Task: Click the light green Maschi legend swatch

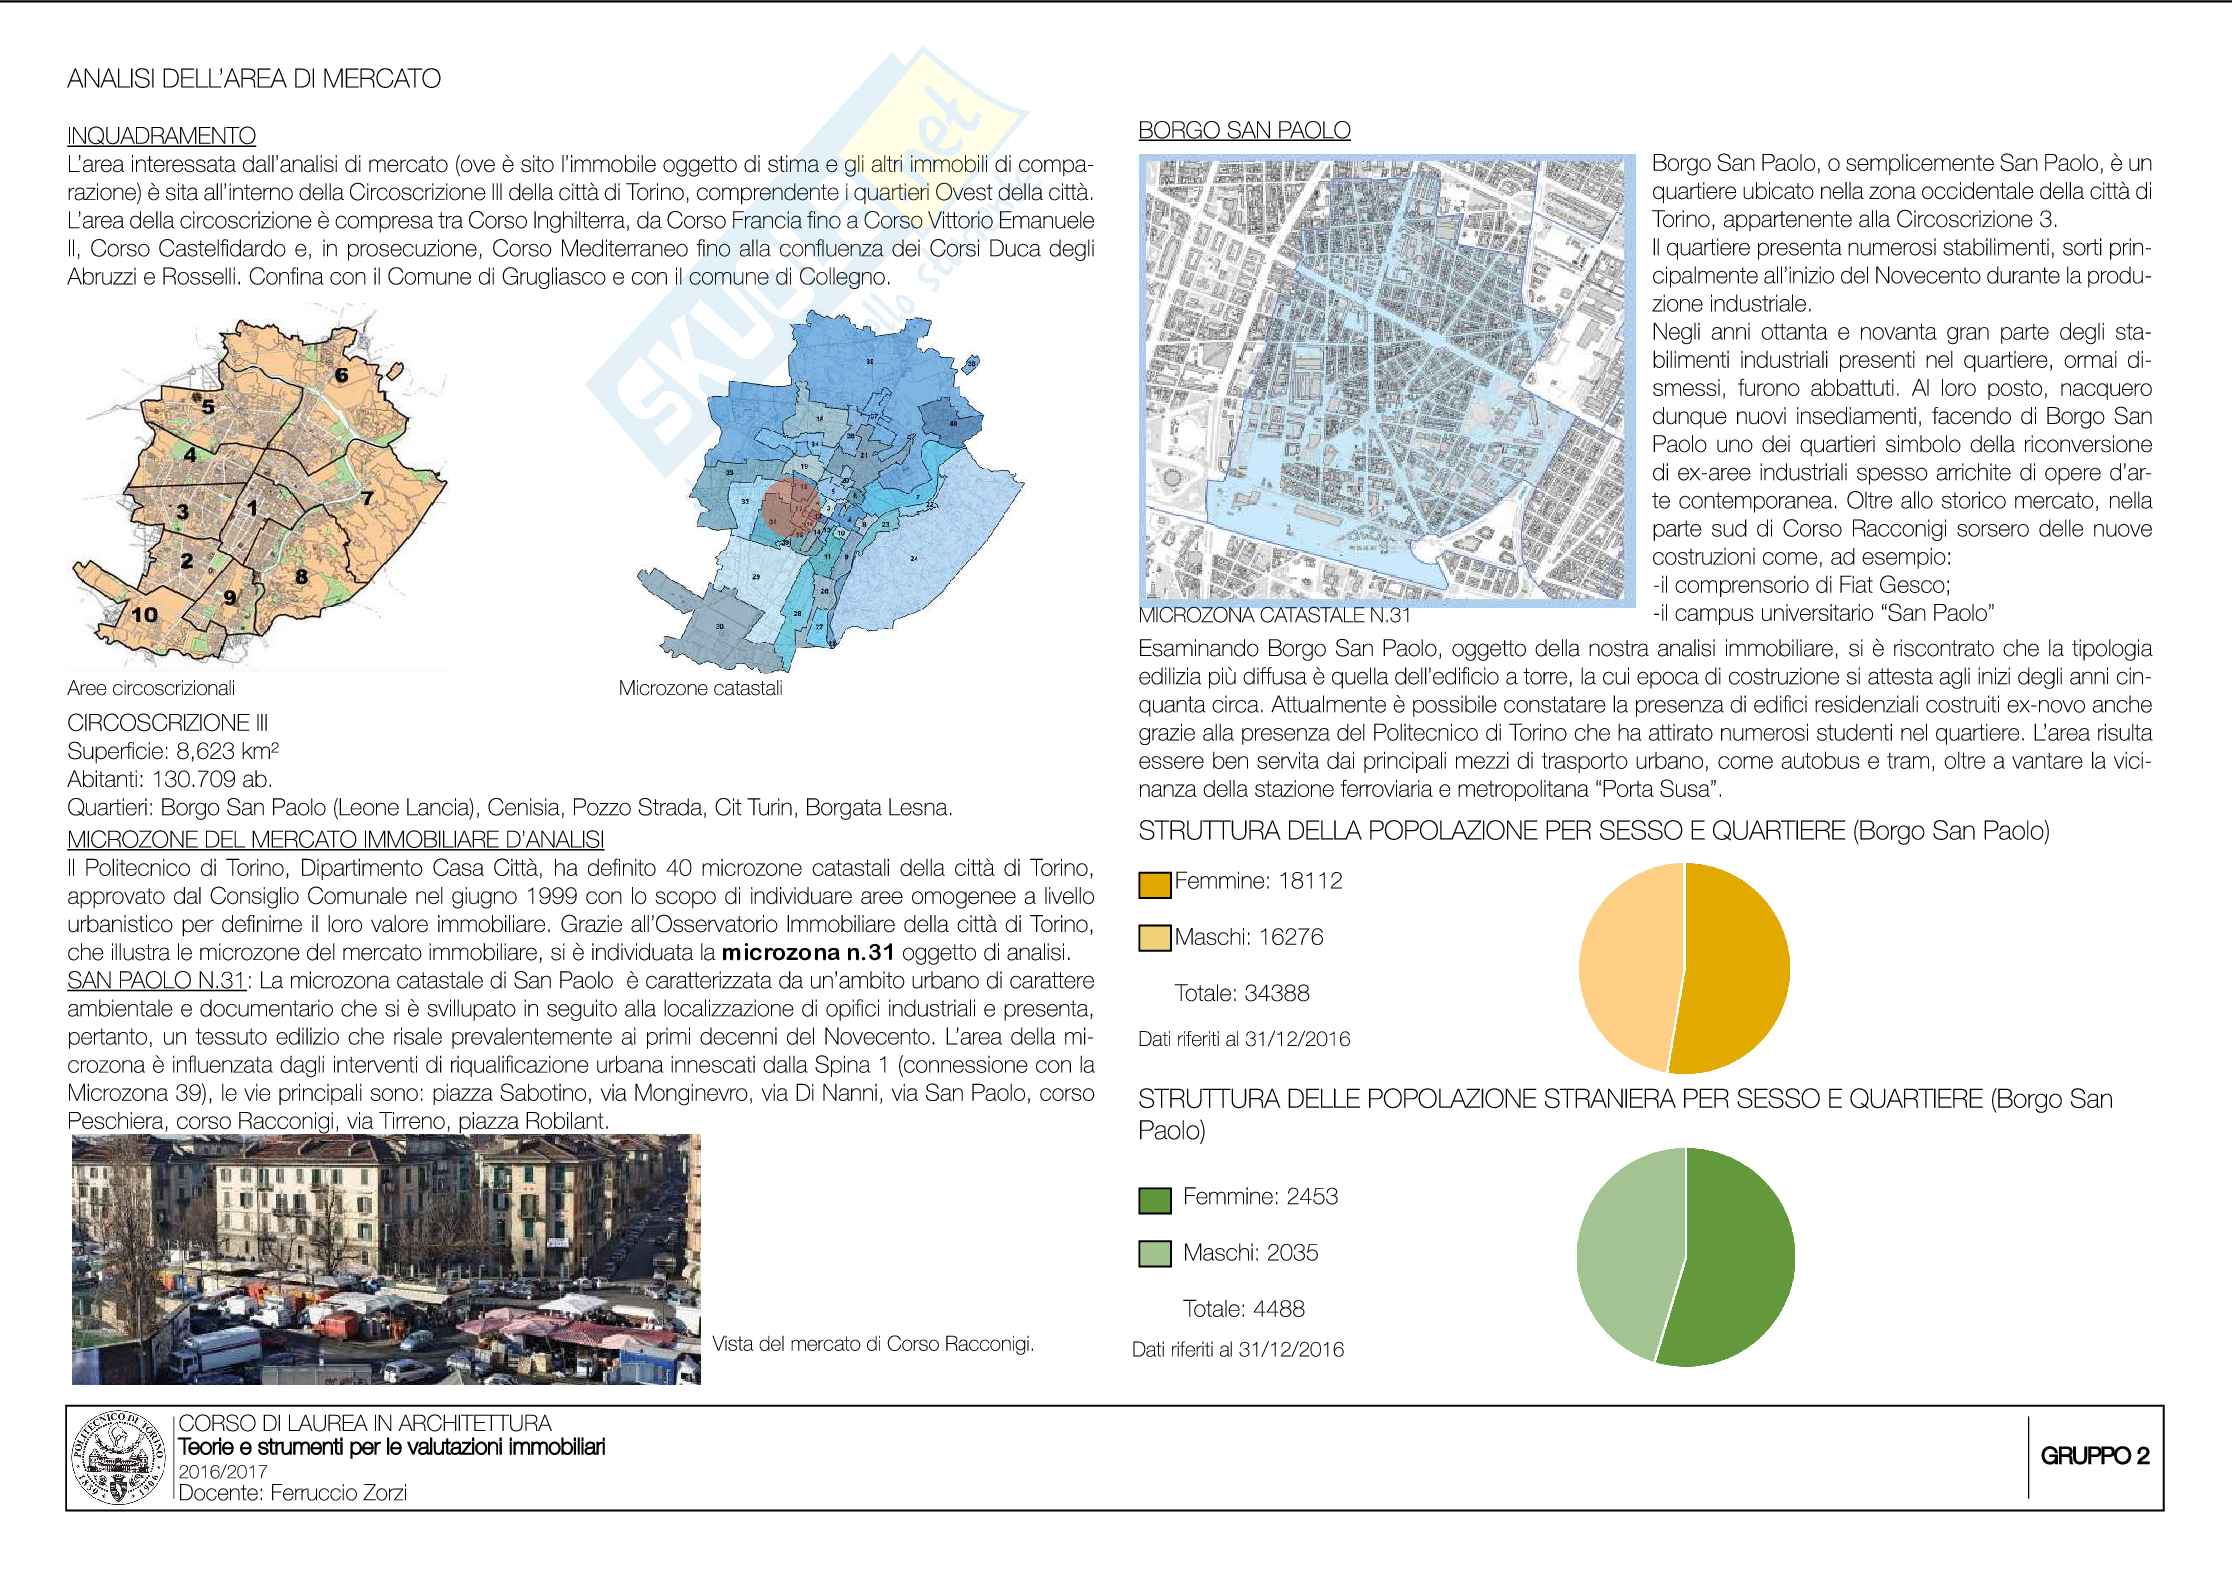Action: pos(1154,1255)
